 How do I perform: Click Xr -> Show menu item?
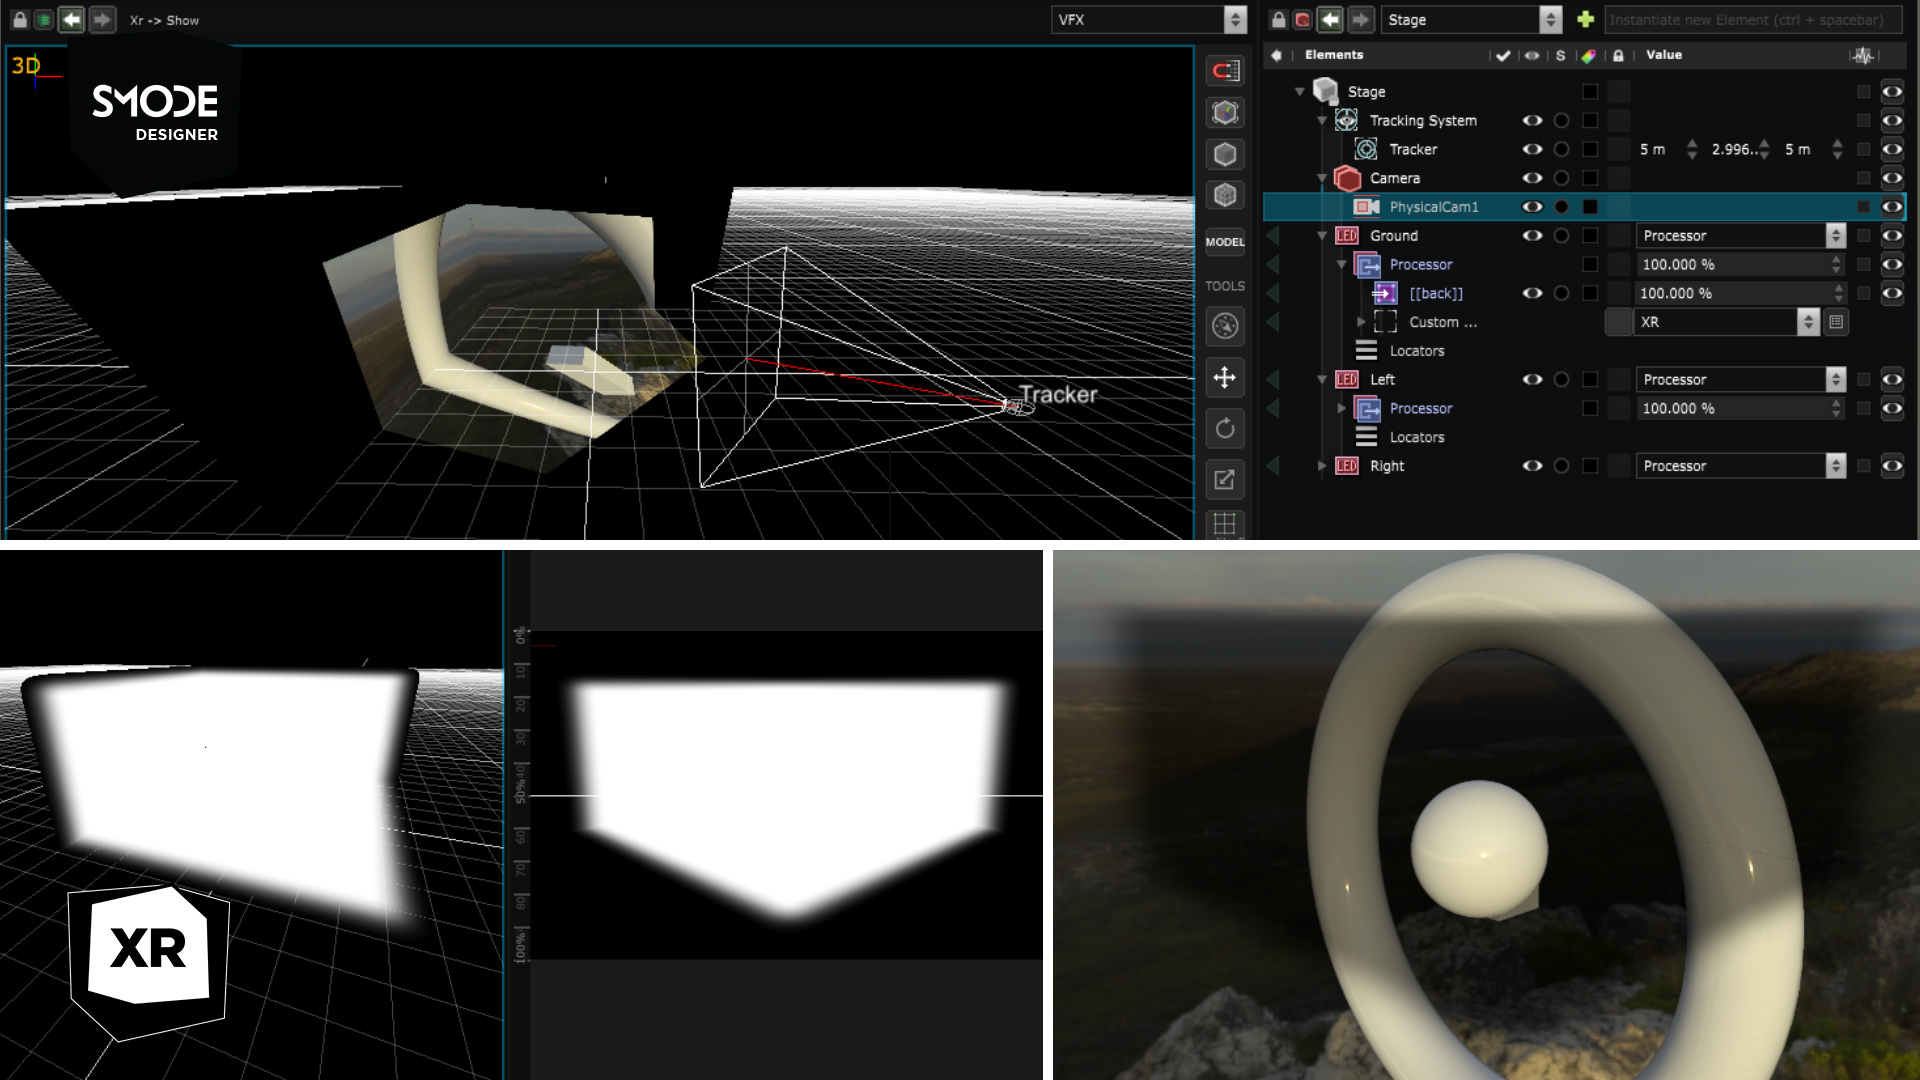(x=161, y=20)
